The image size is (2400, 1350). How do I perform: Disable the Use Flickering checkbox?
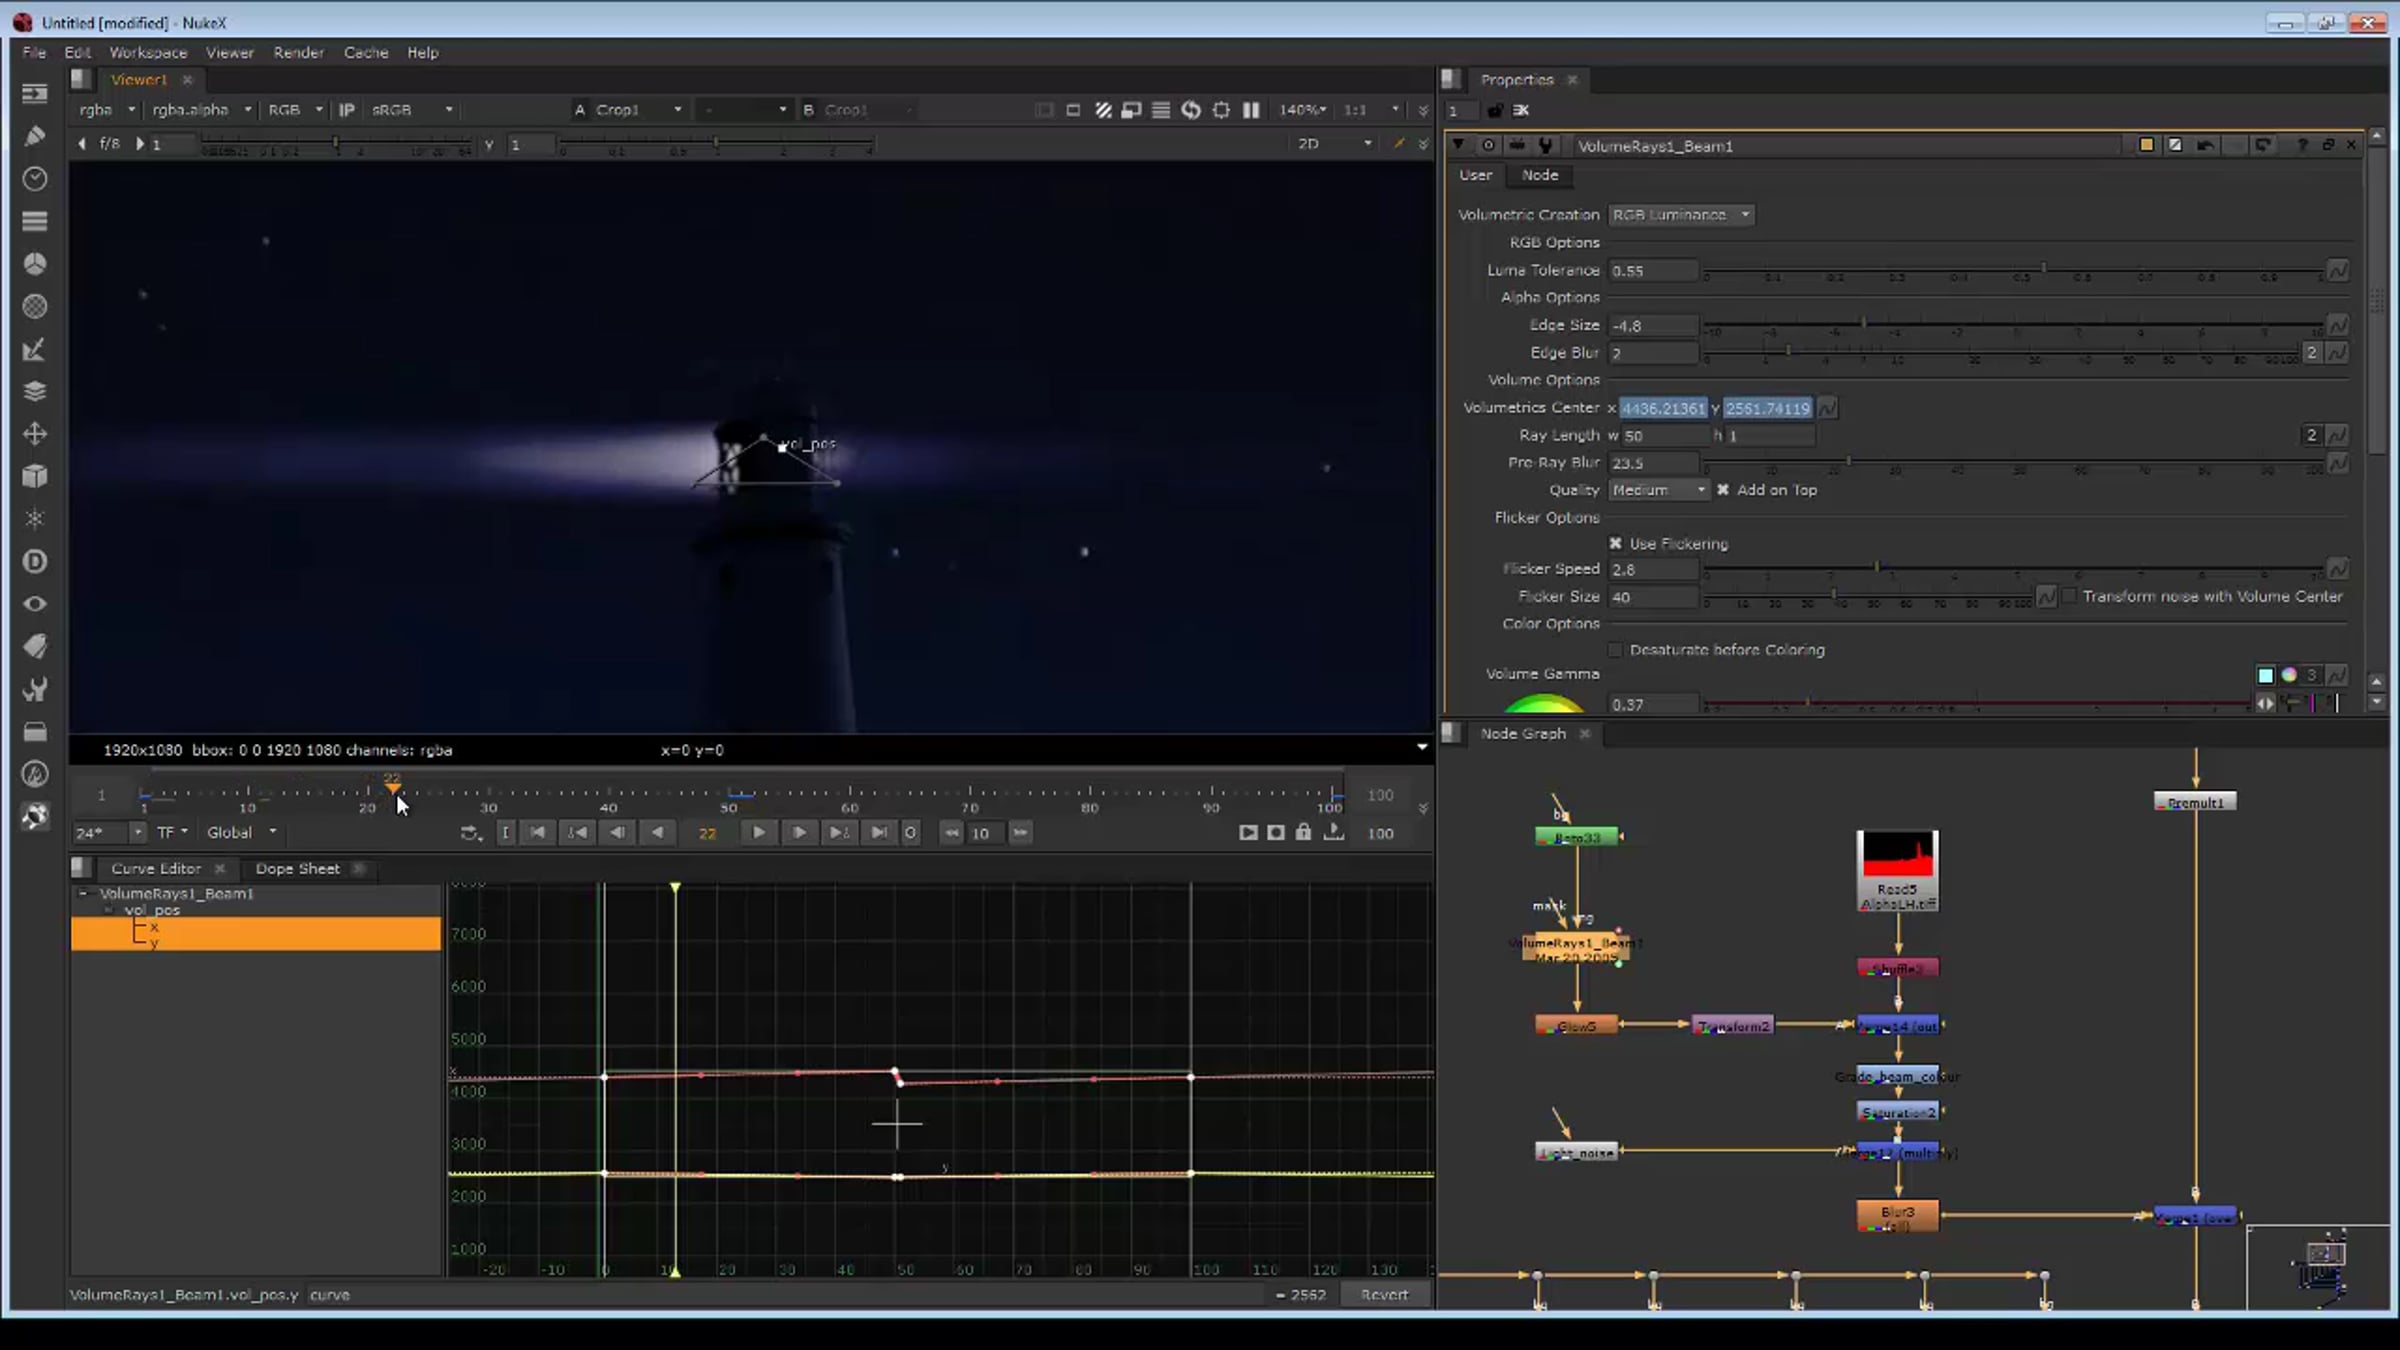click(x=1615, y=543)
